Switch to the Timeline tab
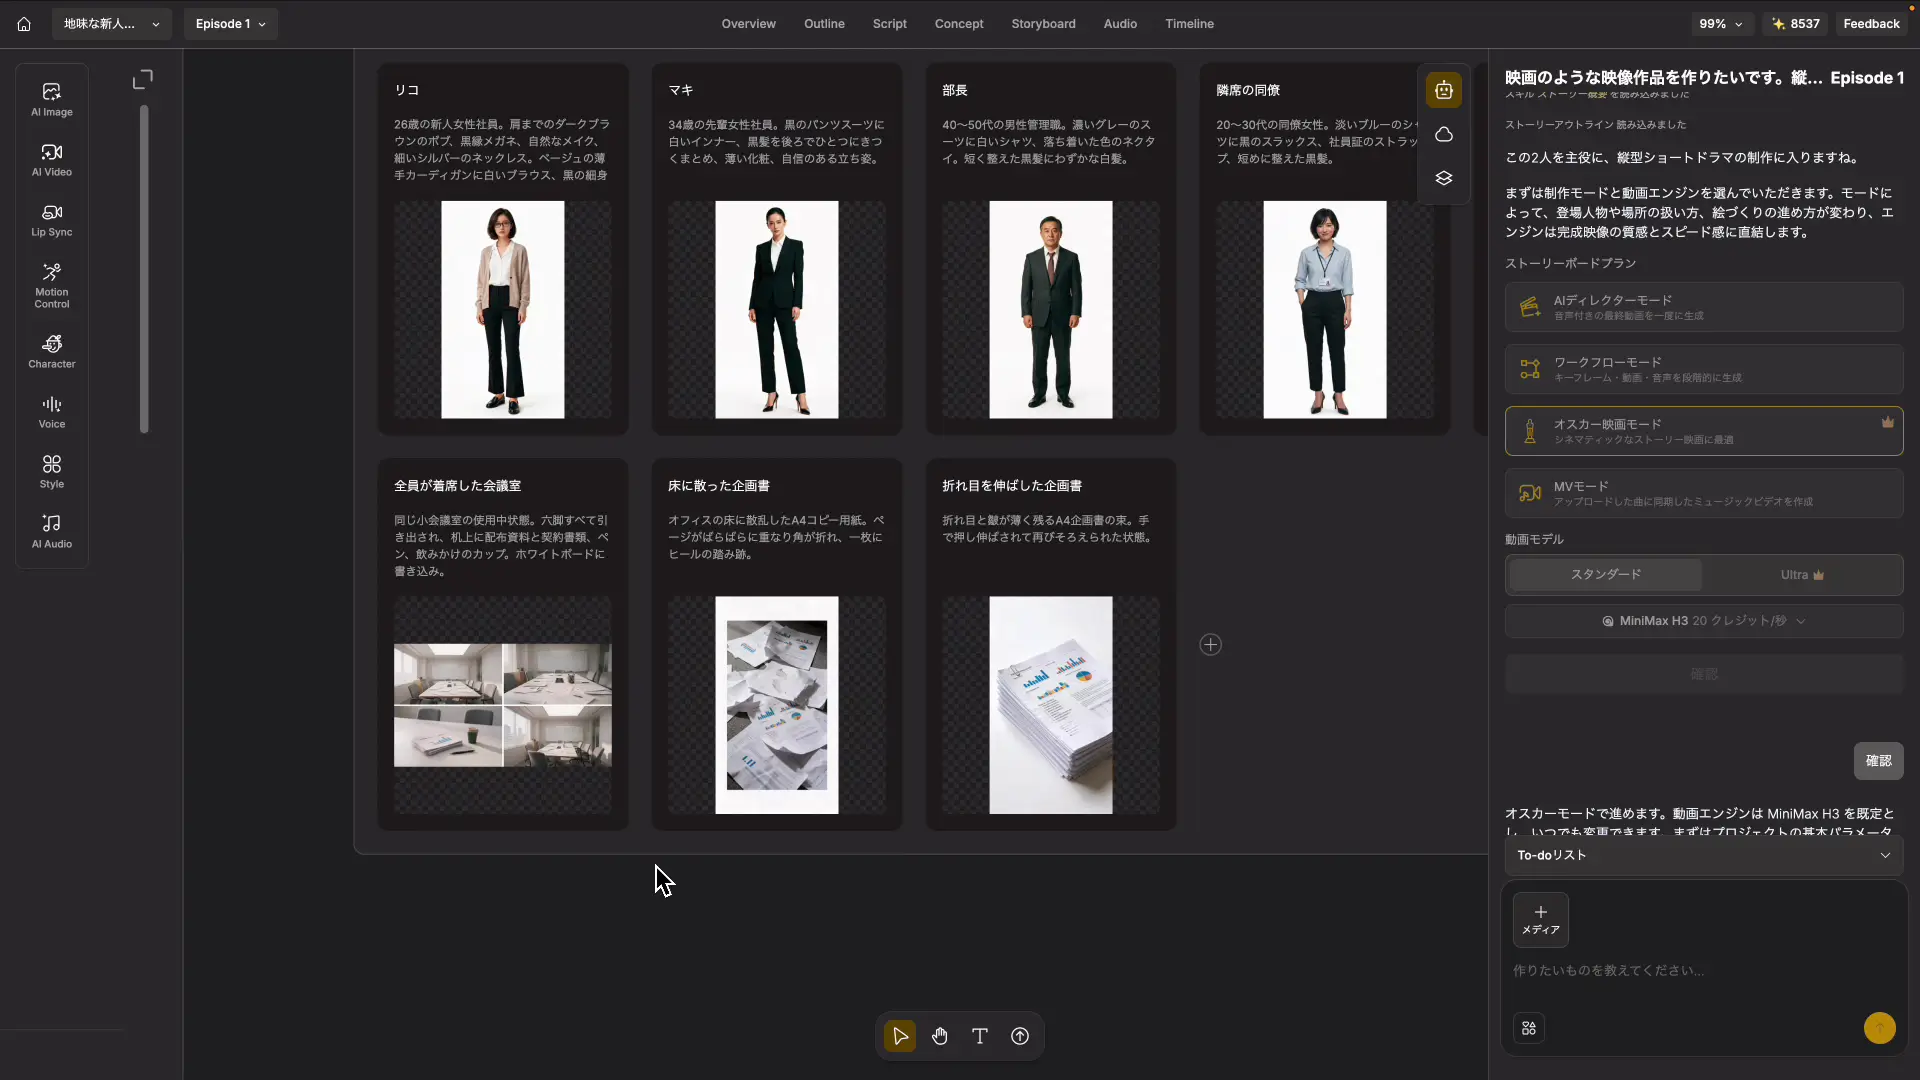1920x1080 pixels. (1190, 24)
